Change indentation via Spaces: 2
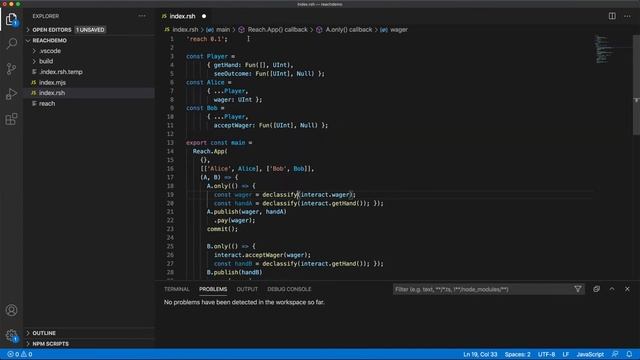This screenshot has height=360, width=640. point(518,354)
